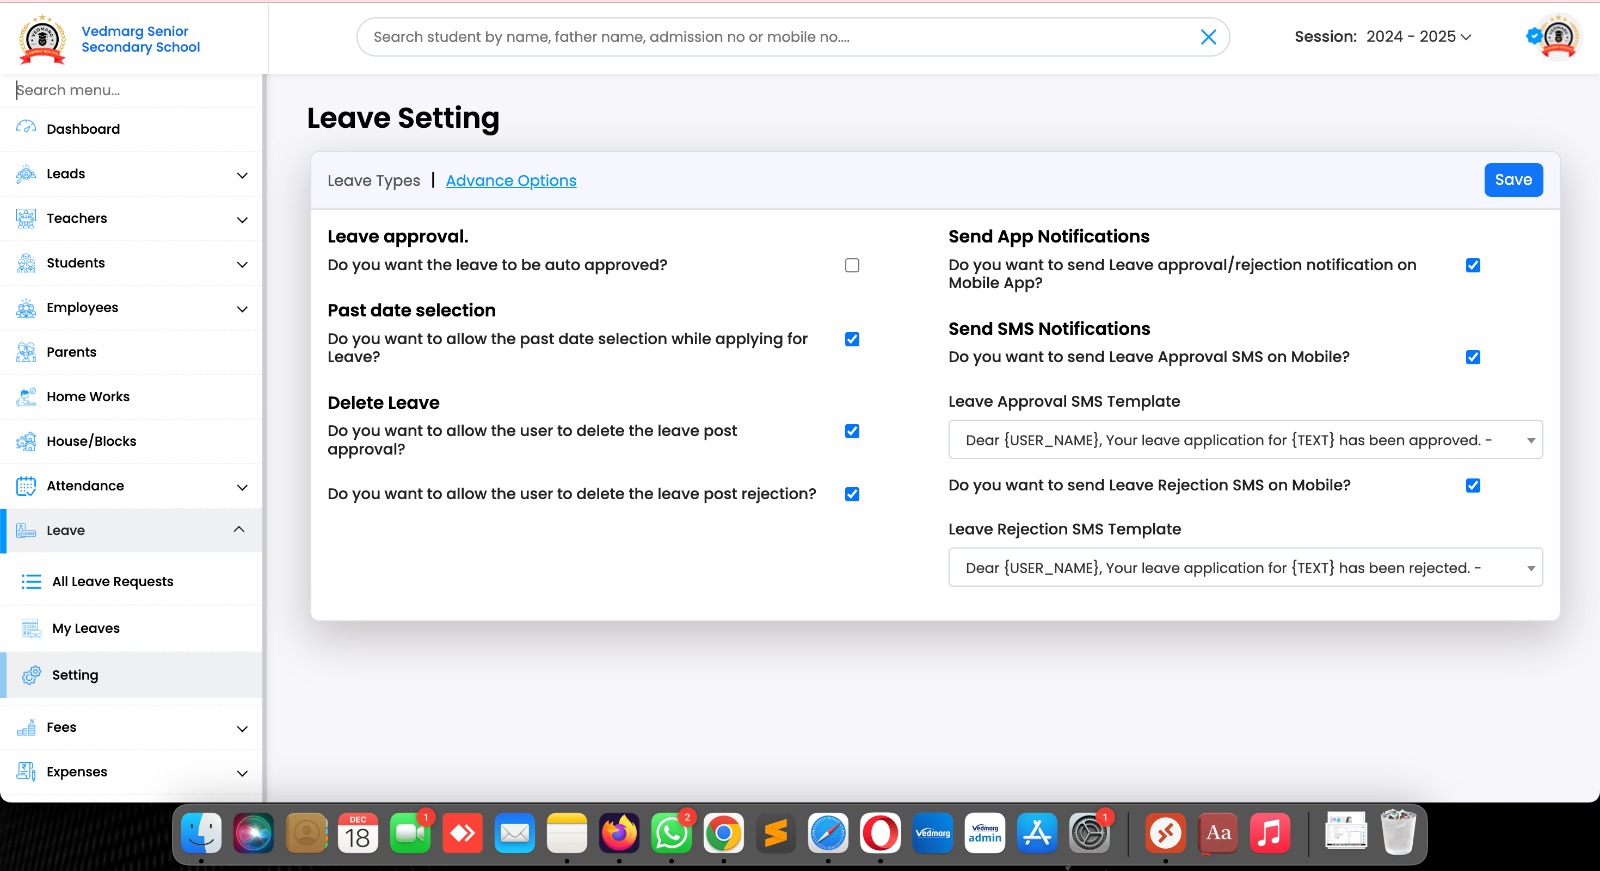This screenshot has width=1600, height=871.
Task: Click the House/Blocks sidebar icon
Action: pos(26,441)
